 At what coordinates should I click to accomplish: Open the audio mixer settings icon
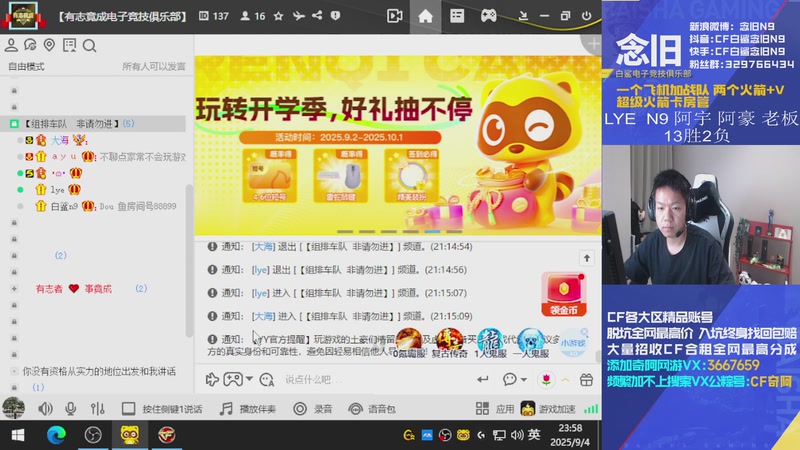click(x=97, y=409)
